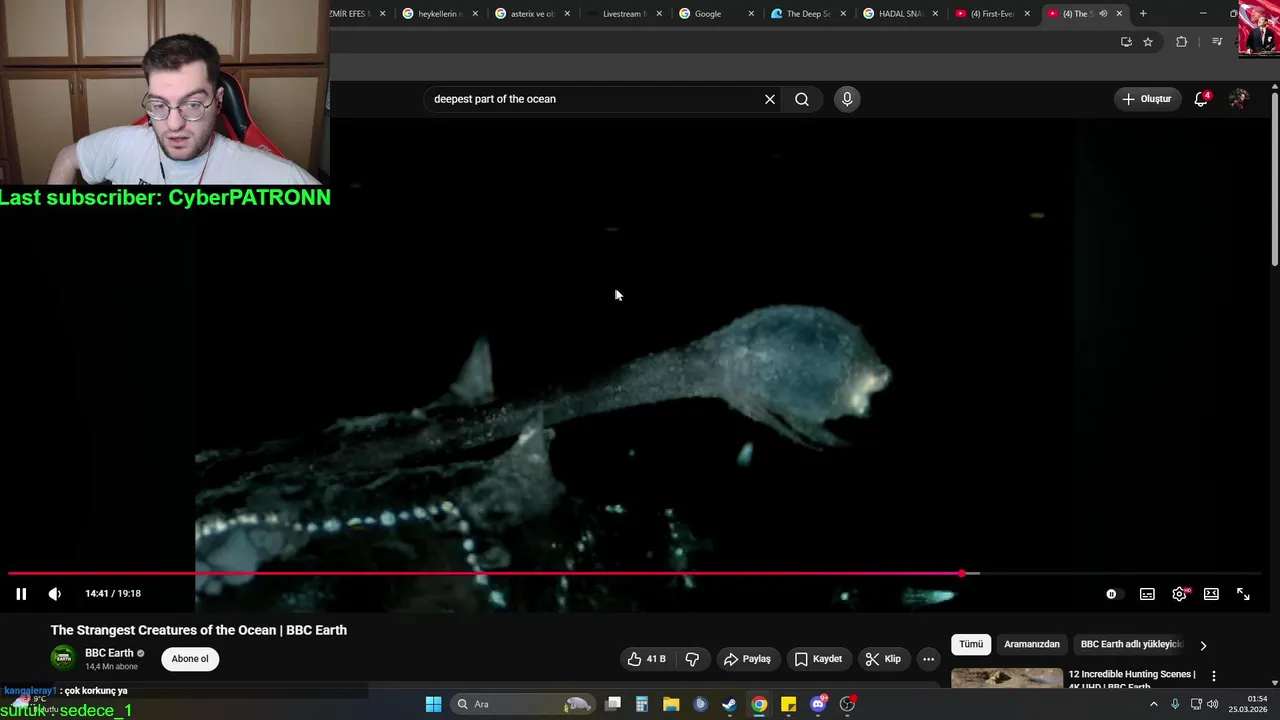1280x720 pixels.
Task: Bookmark this page with the star
Action: coord(1148,42)
